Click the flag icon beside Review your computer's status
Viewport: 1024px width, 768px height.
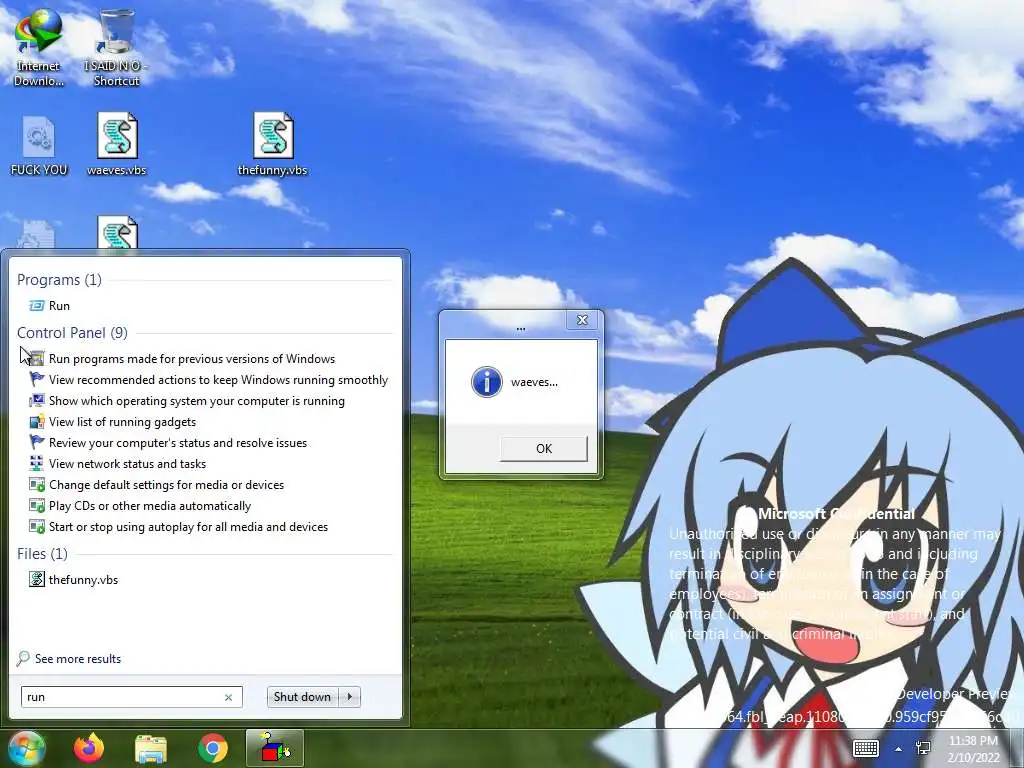[x=37, y=442]
